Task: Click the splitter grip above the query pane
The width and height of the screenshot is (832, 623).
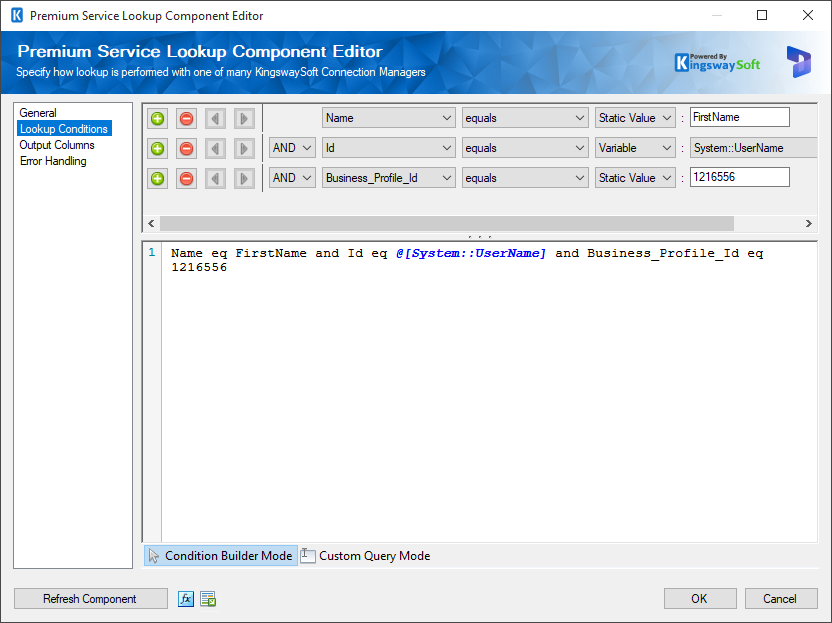Action: point(480,237)
